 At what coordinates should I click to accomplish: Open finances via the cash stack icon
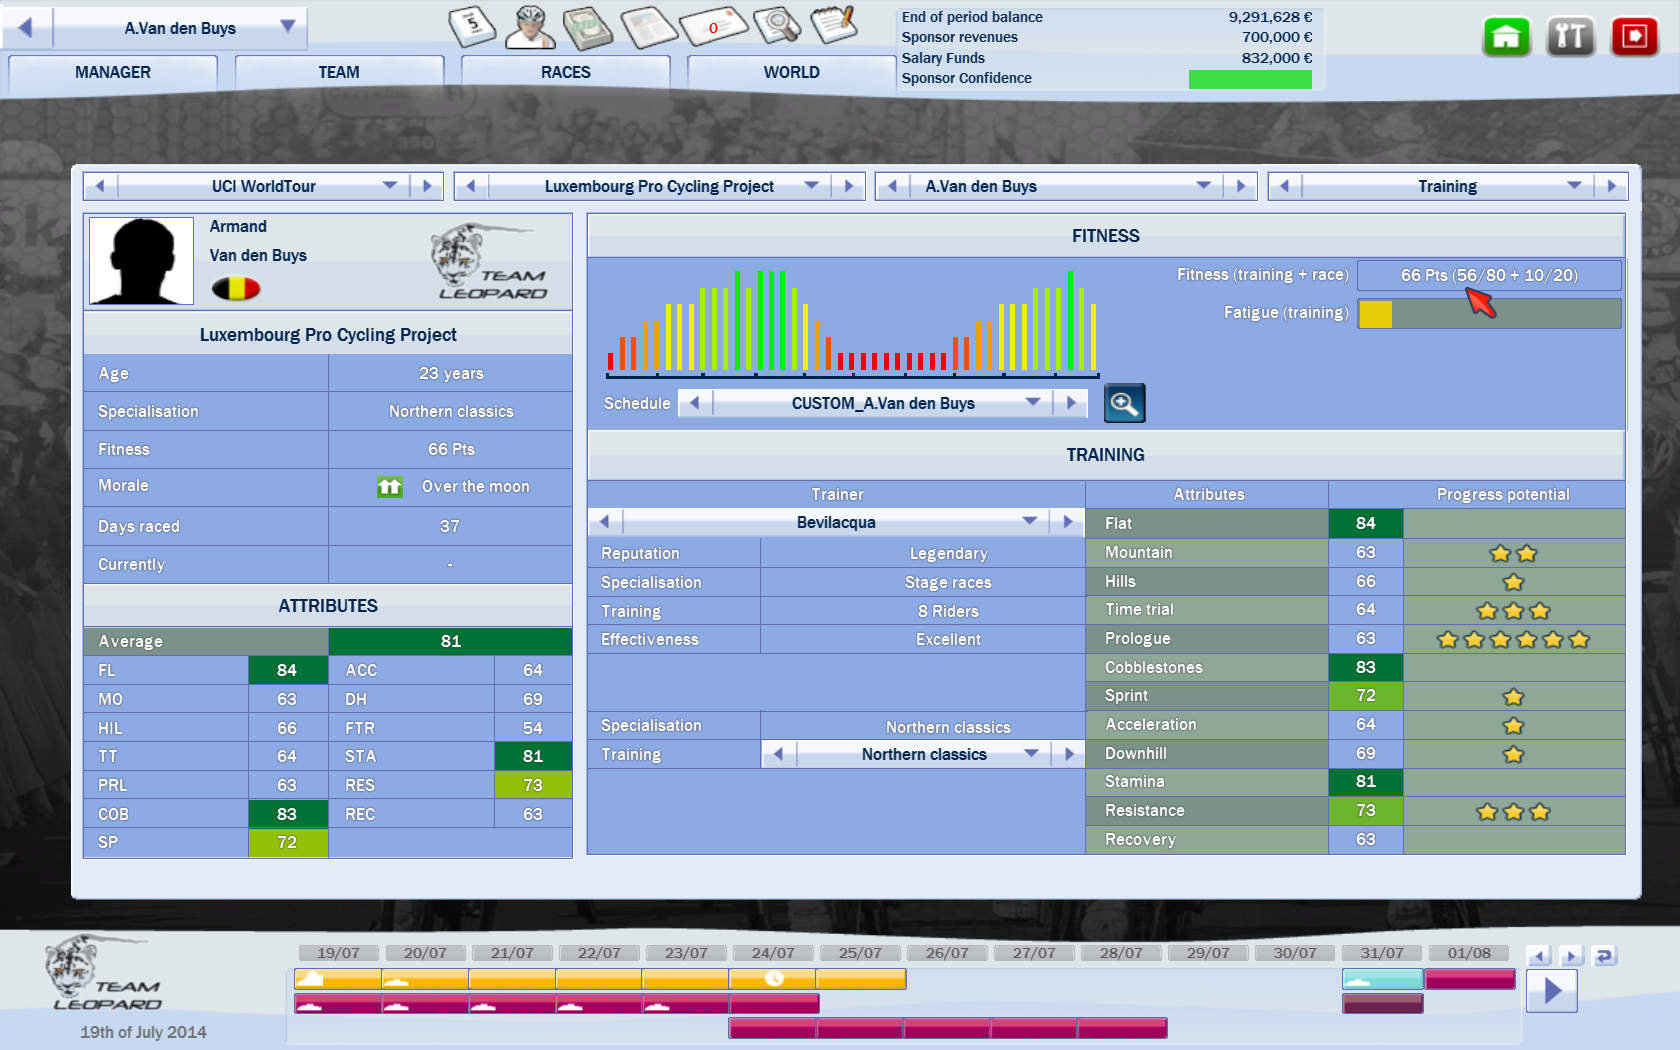pyautogui.click(x=588, y=27)
